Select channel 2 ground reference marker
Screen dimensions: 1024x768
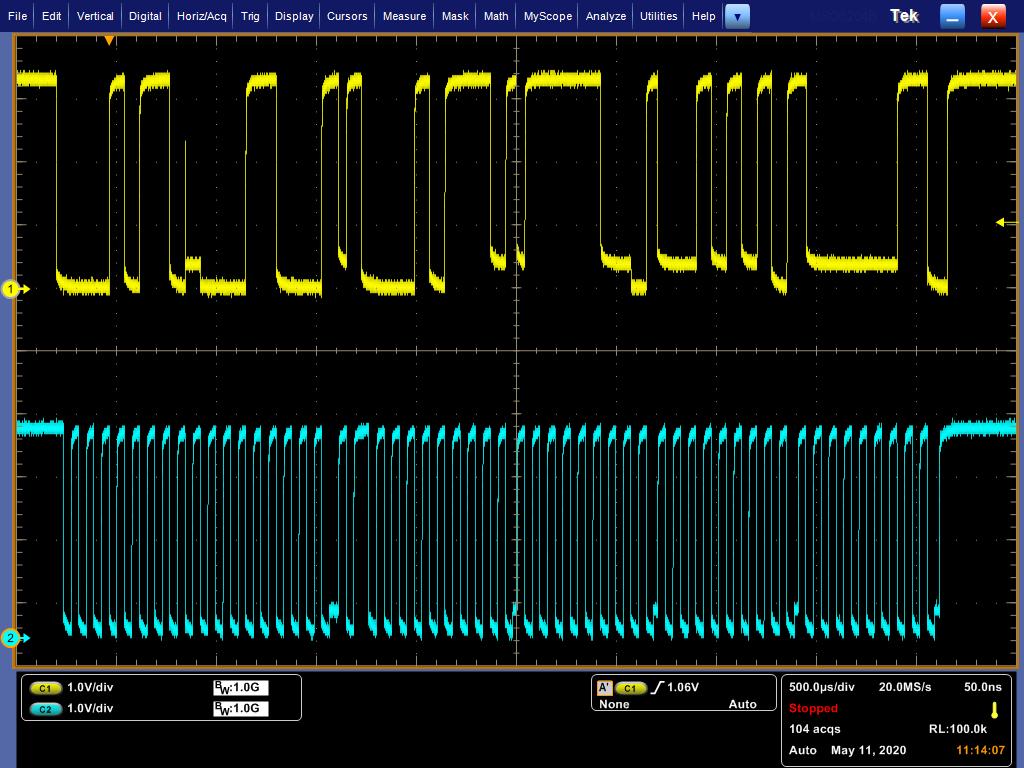[14, 638]
